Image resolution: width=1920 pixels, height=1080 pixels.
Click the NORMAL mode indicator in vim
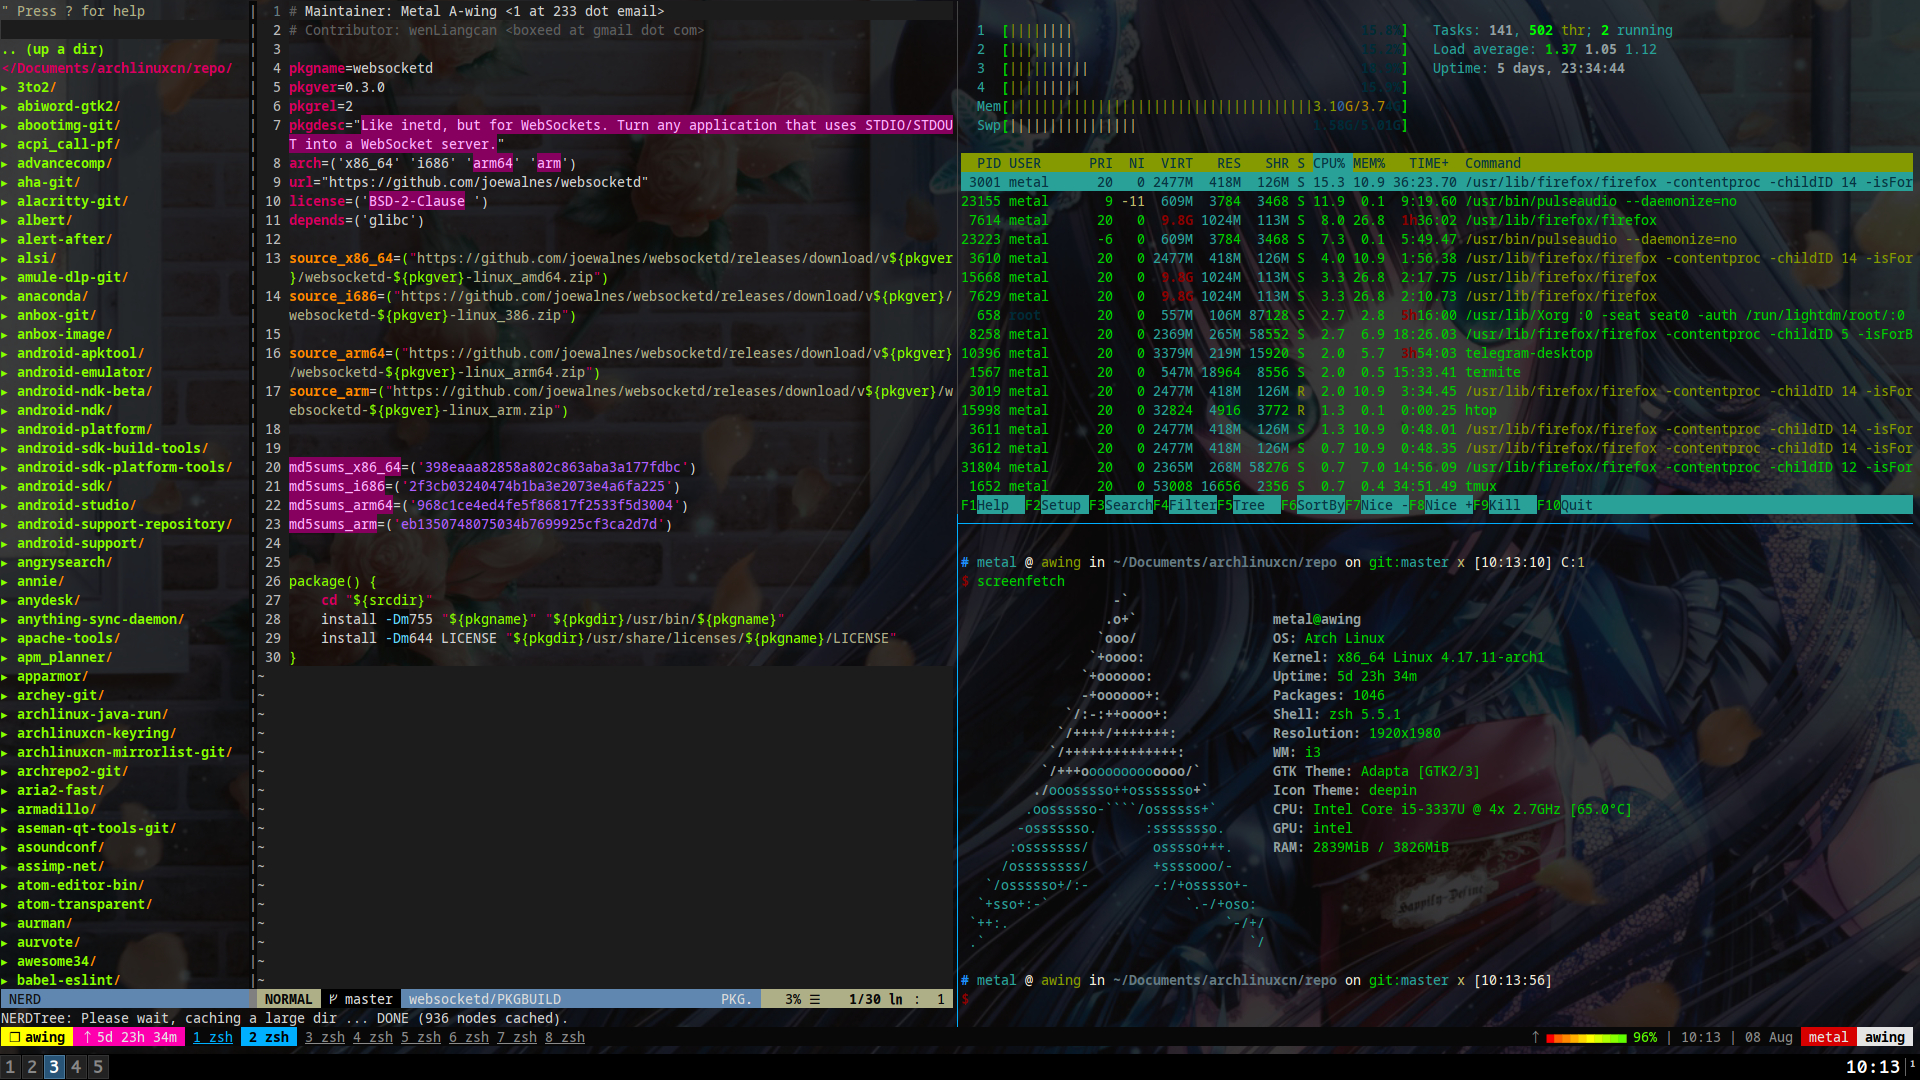289,1000
